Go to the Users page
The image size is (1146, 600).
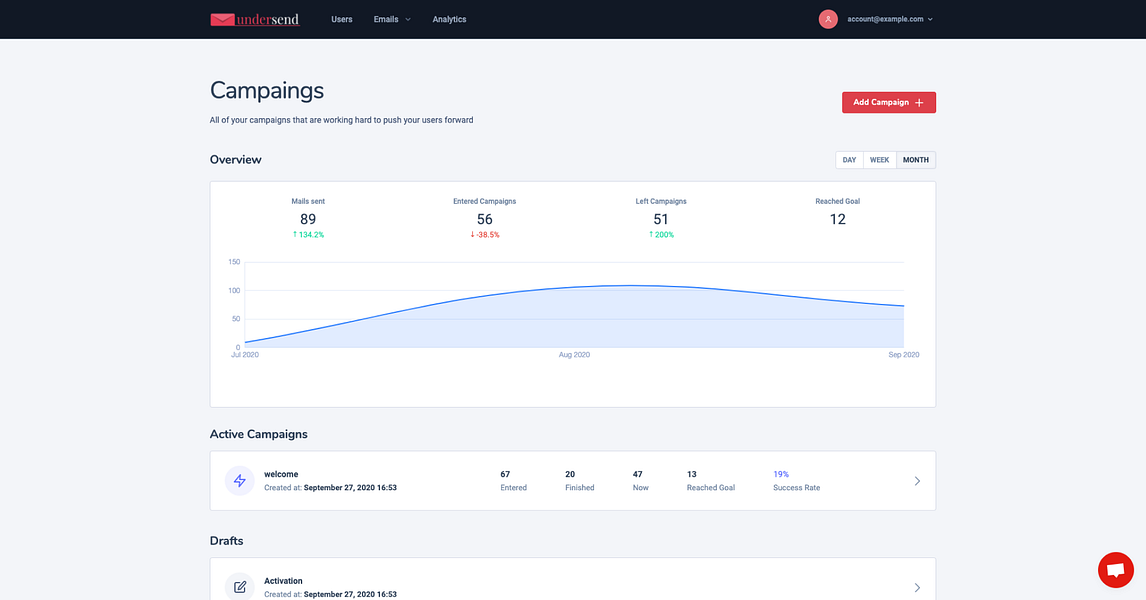pos(341,20)
